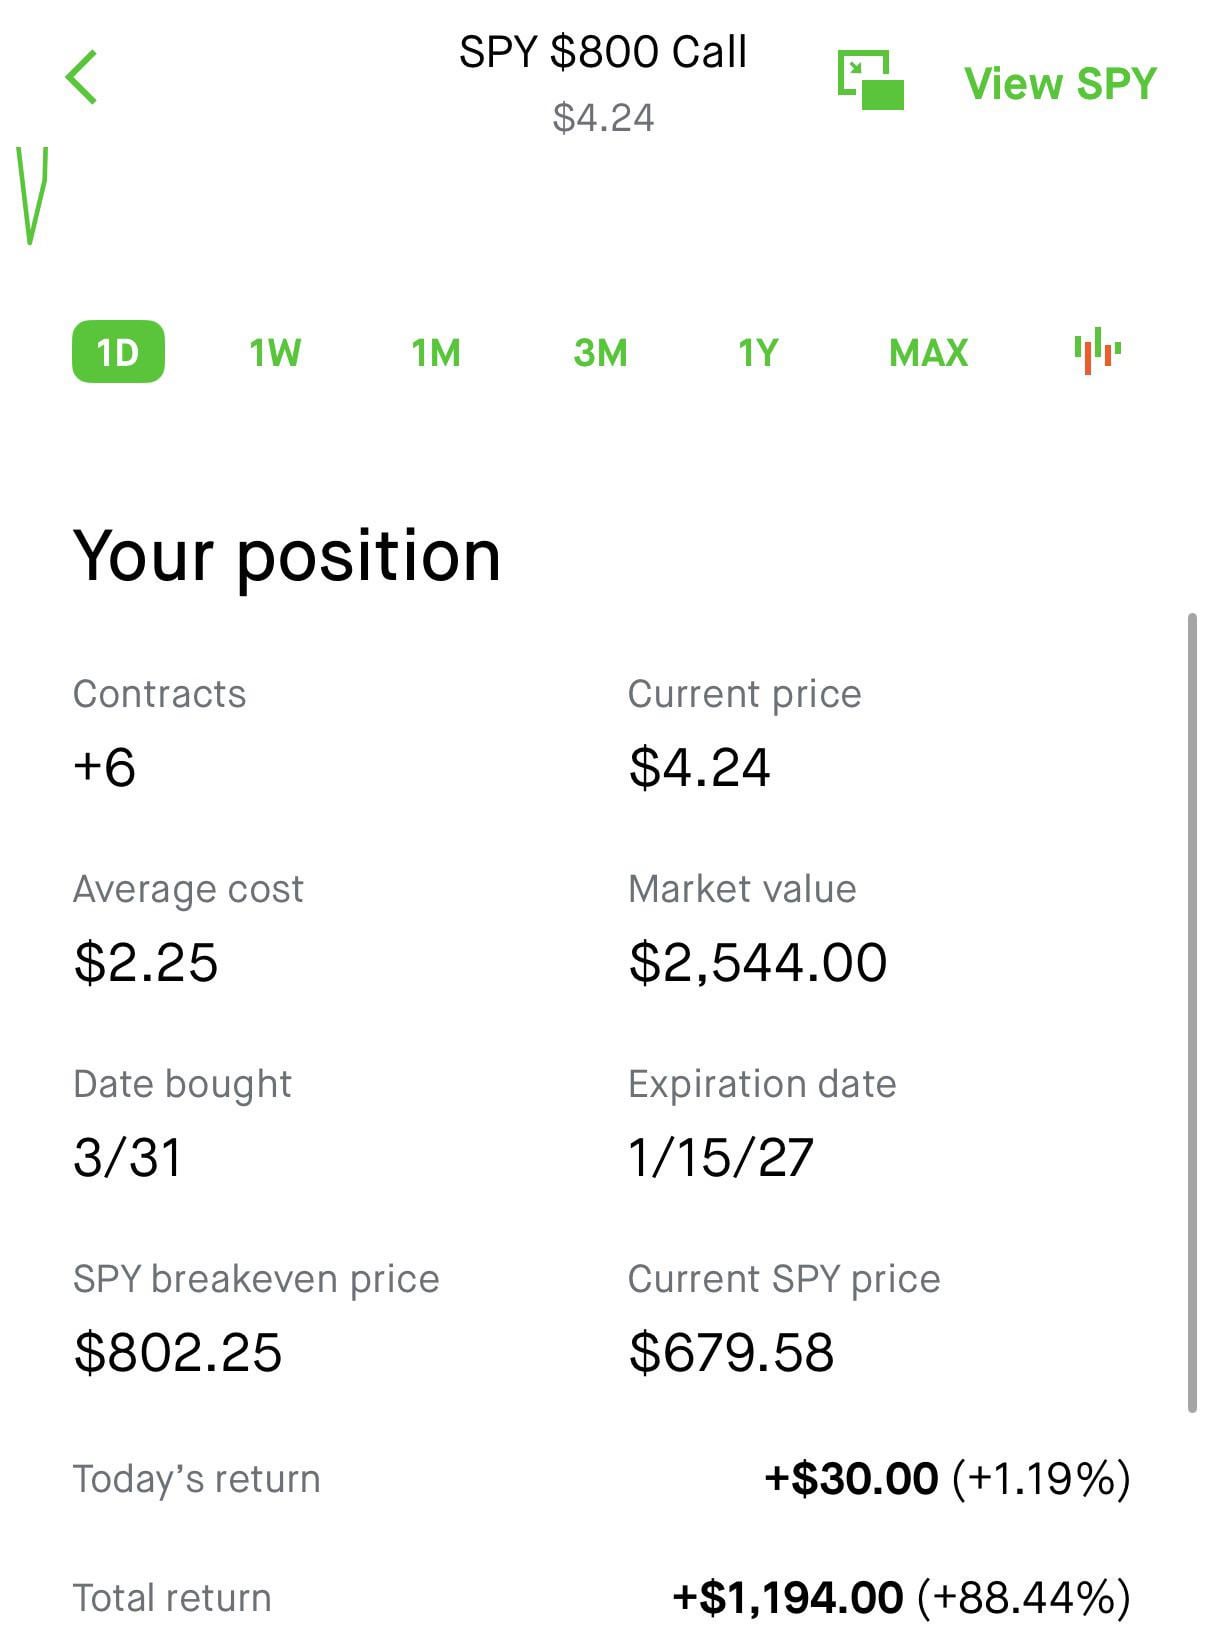Tap the SPY breakeven price $802.25

click(x=178, y=1352)
